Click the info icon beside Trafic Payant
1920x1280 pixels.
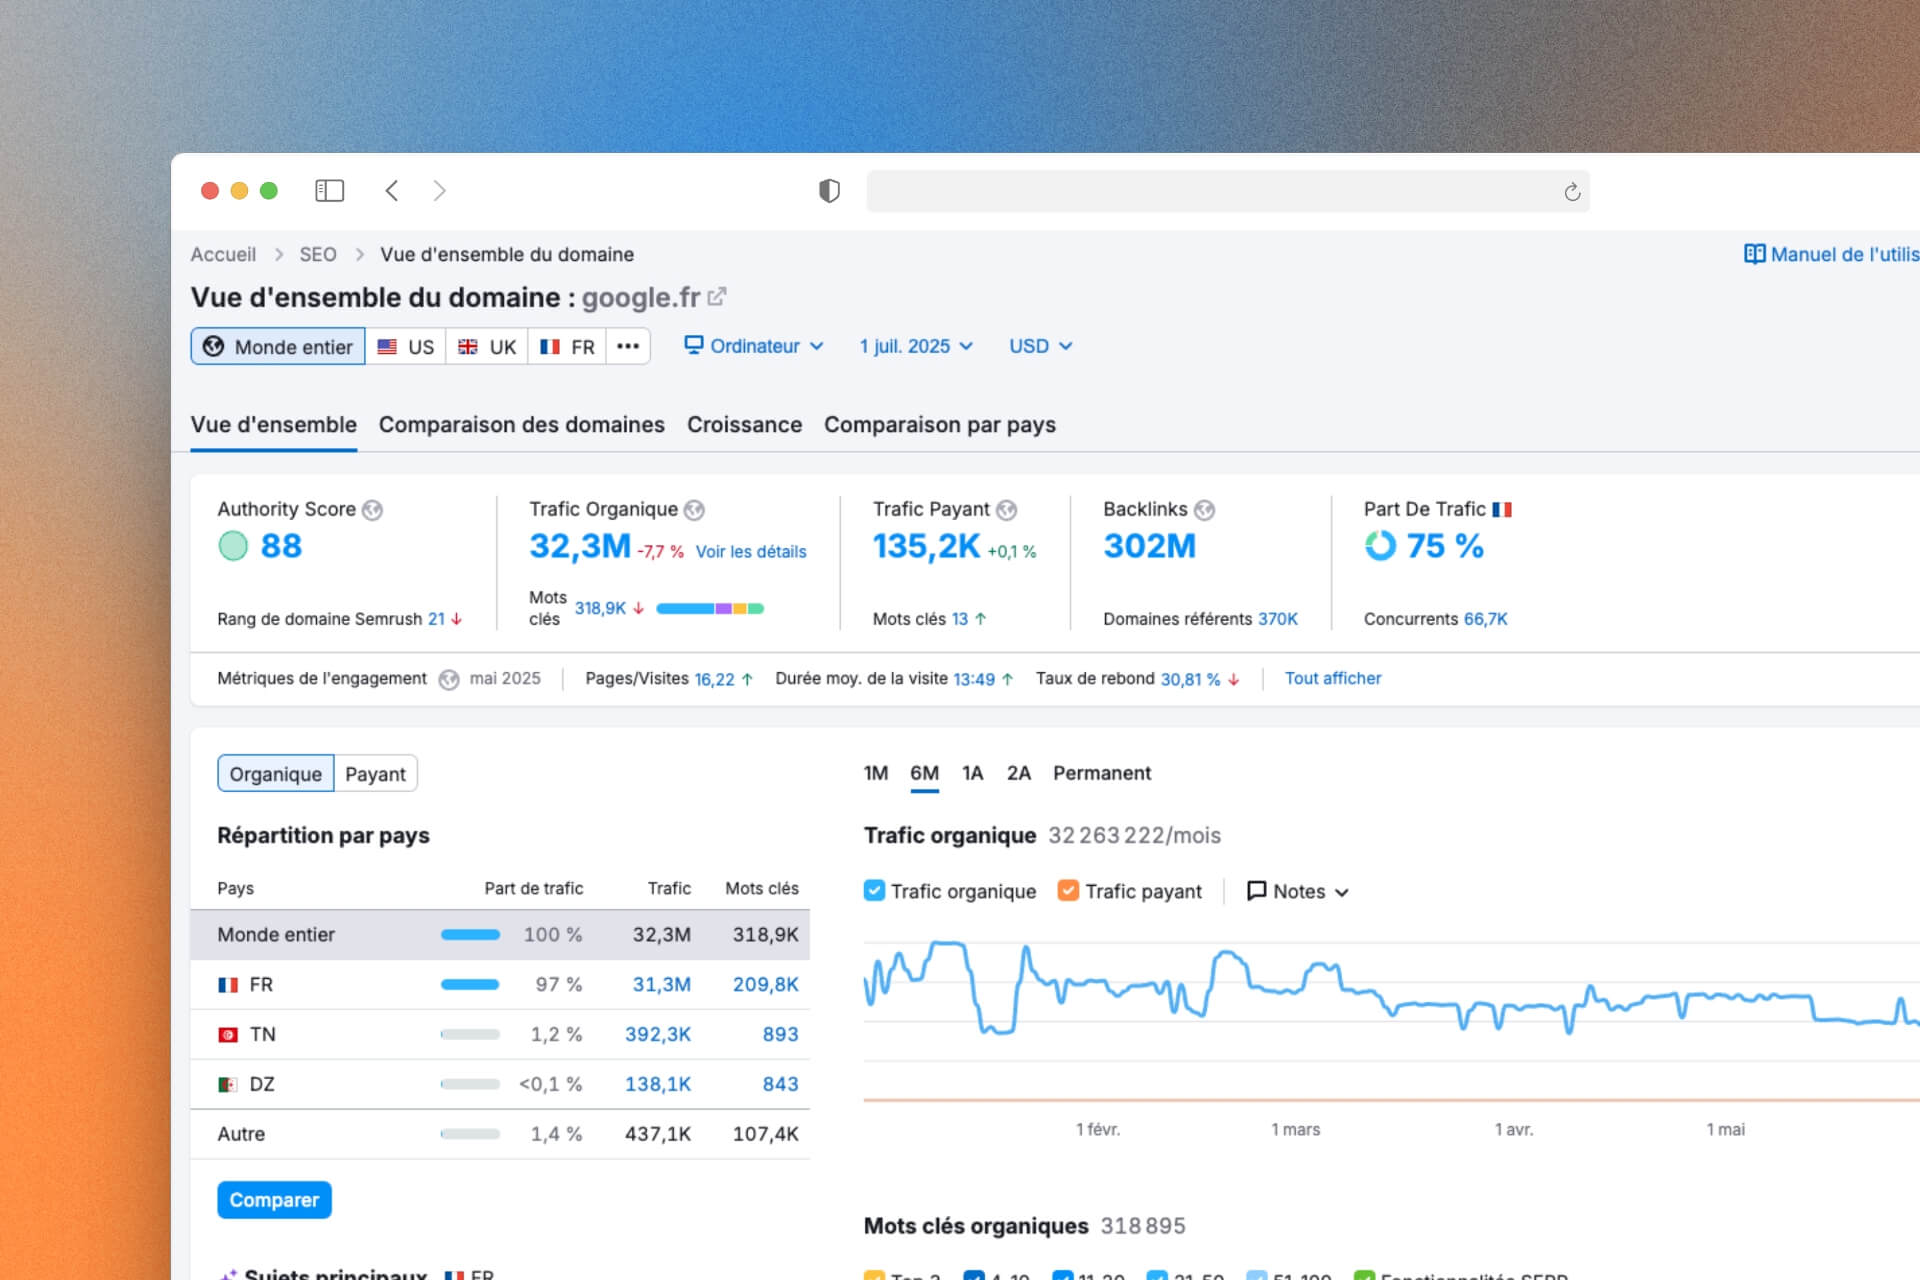tap(1006, 510)
